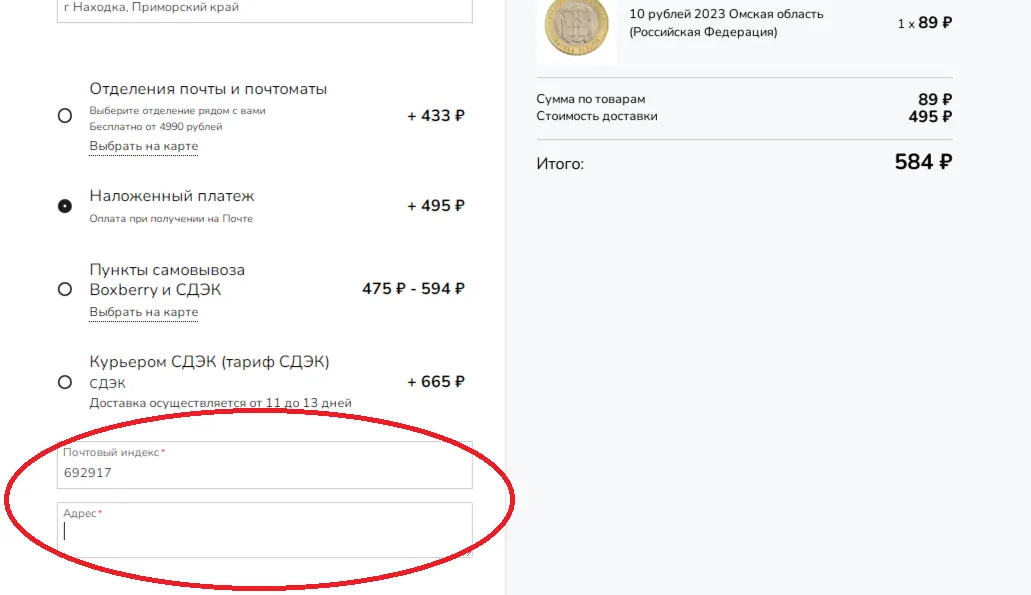Image resolution: width=1031 pixels, height=595 pixels.
Task: Select the post offices and parcel lockers radio button
Action: point(64,116)
